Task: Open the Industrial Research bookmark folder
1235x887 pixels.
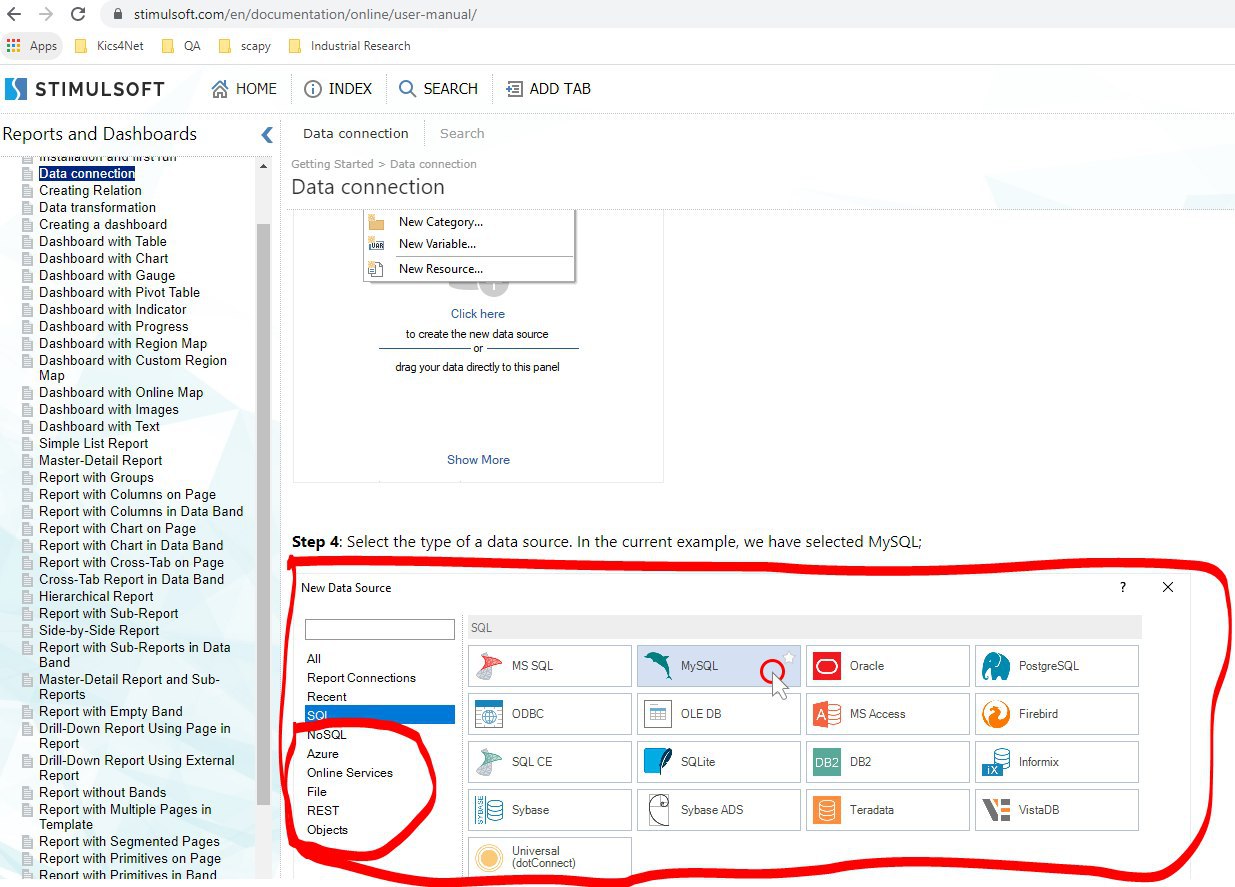Action: [349, 46]
